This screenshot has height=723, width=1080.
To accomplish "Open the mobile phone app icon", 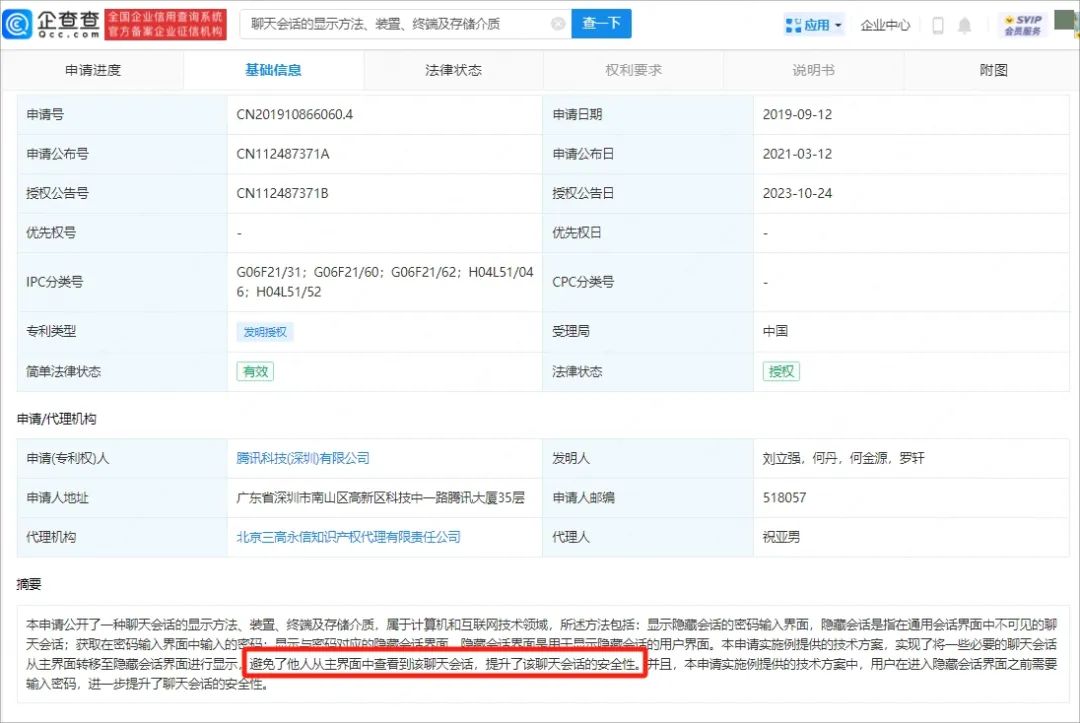I will [937, 25].
